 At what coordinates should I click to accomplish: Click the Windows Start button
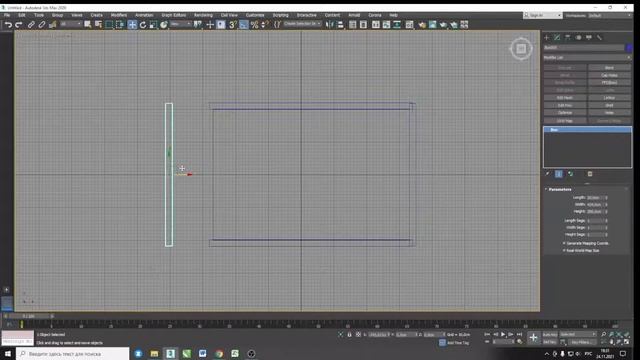click(7, 353)
